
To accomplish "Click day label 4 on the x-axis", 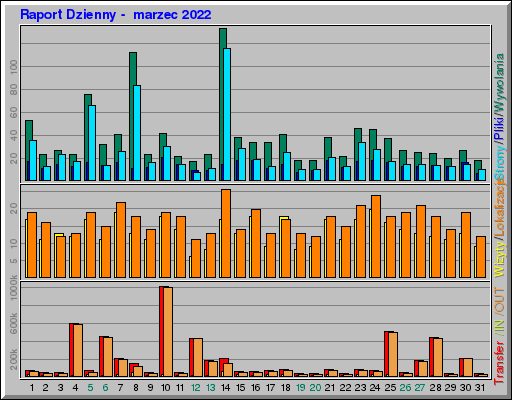I will (x=75, y=388).
